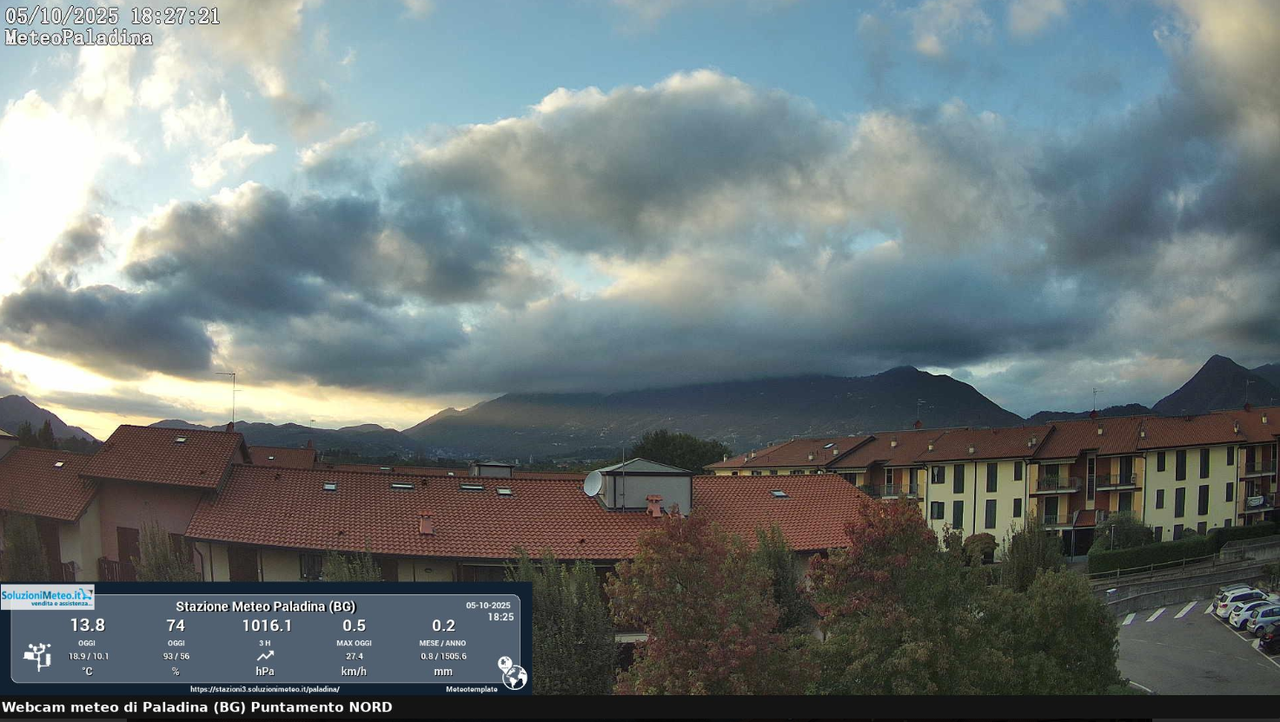Click the km/h unit label

tap(354, 671)
